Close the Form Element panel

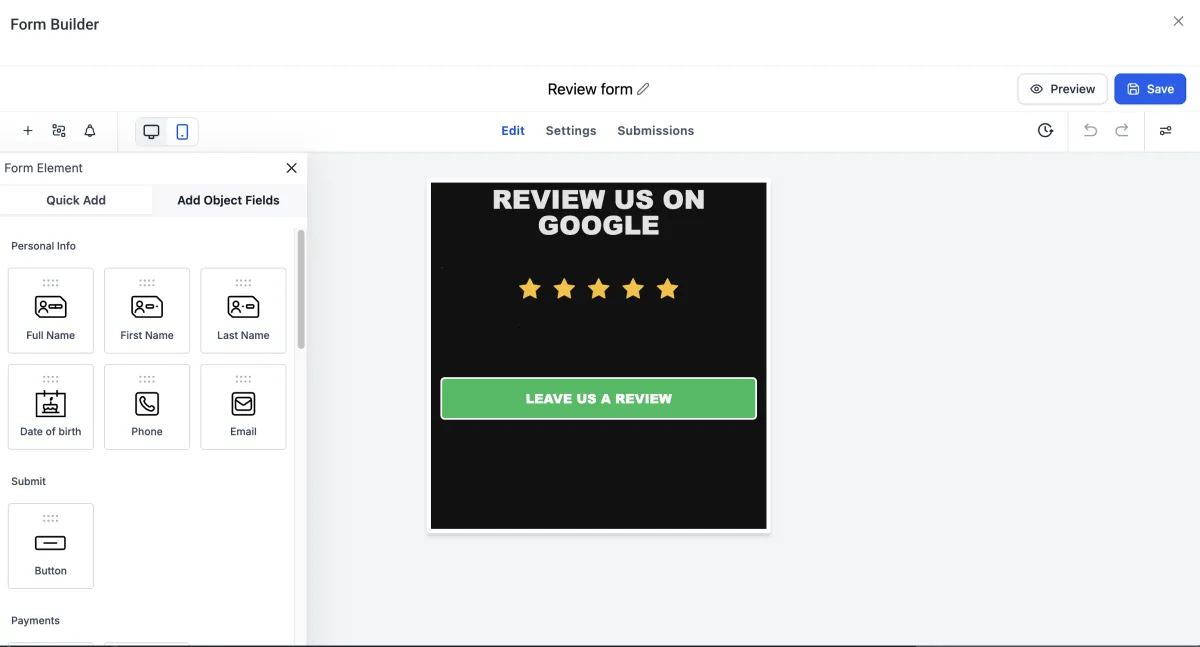pyautogui.click(x=291, y=168)
